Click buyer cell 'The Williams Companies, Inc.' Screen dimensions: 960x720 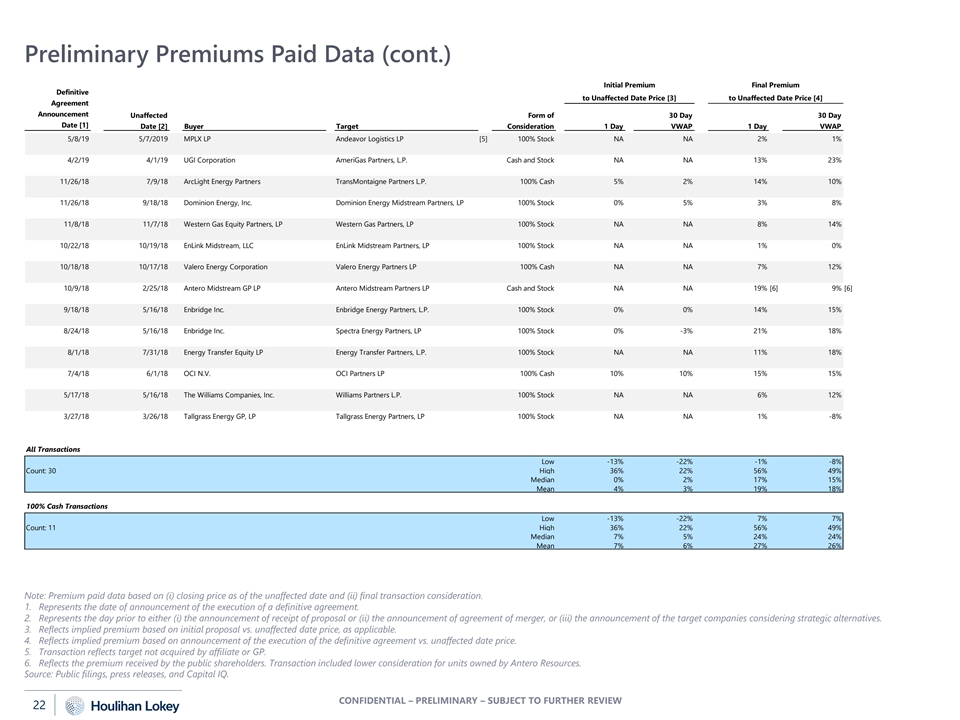pyautogui.click(x=229, y=395)
